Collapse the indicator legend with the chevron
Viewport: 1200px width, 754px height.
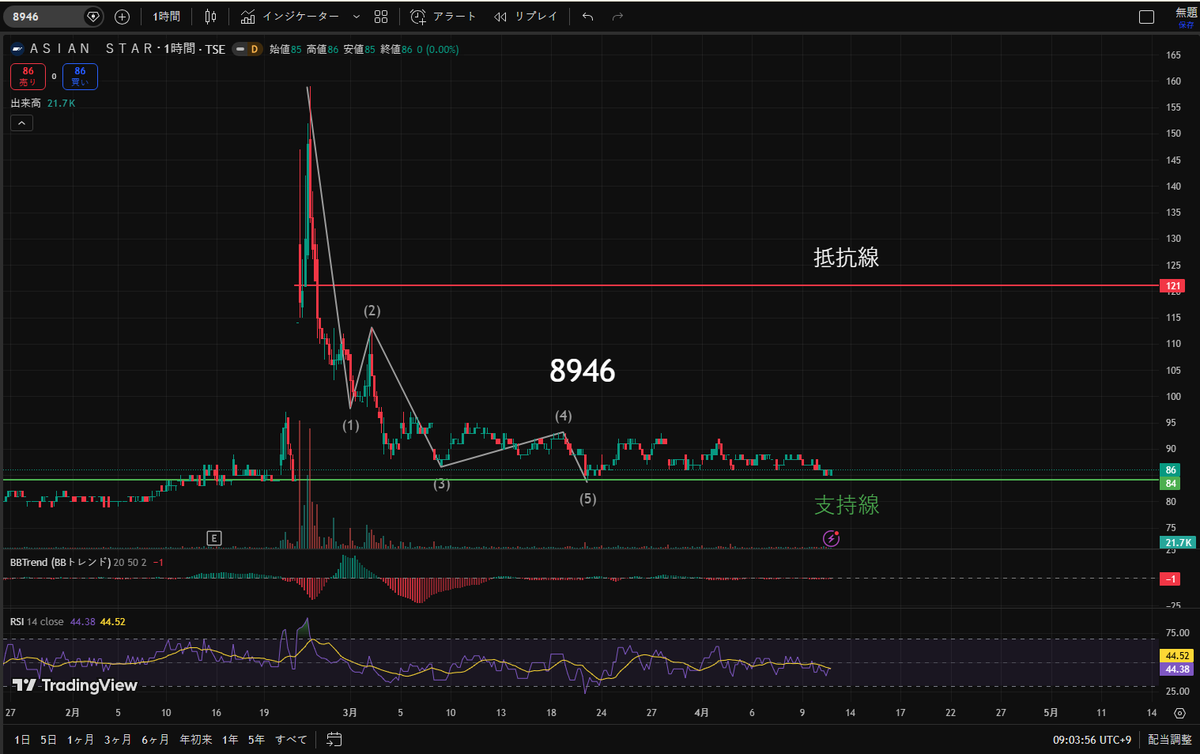[x=21, y=123]
